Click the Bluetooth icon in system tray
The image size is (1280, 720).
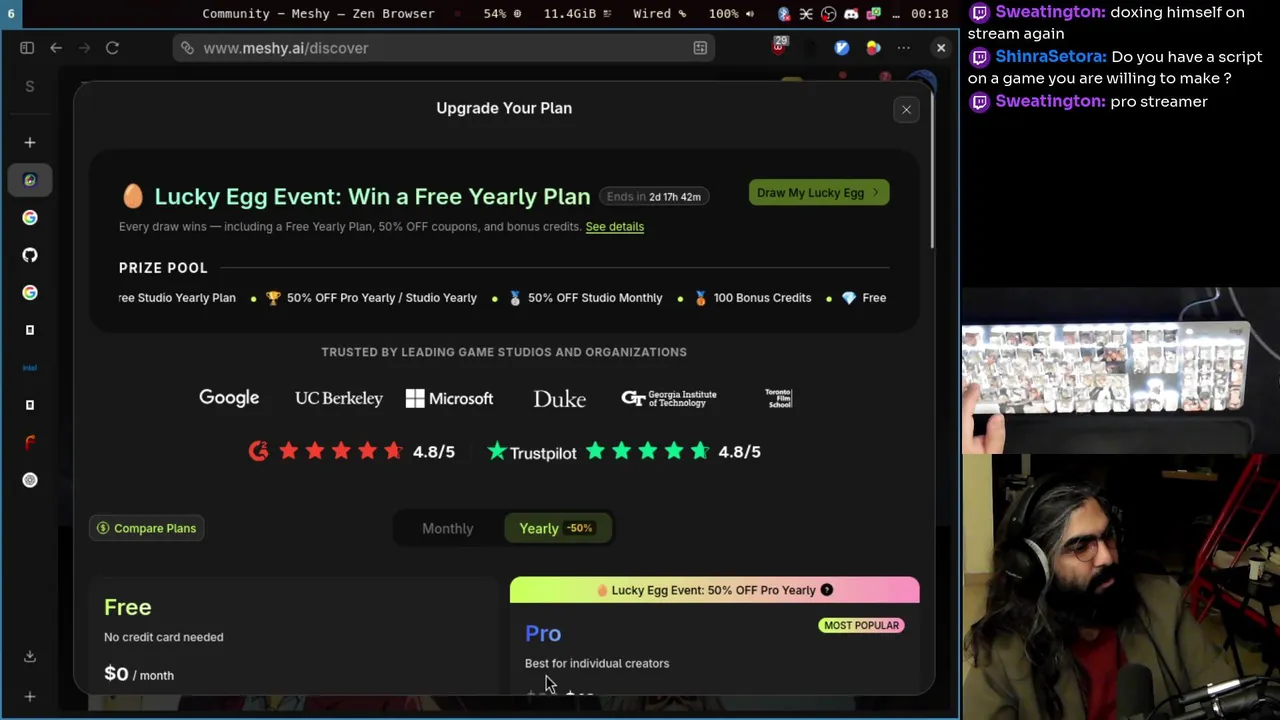coord(784,14)
